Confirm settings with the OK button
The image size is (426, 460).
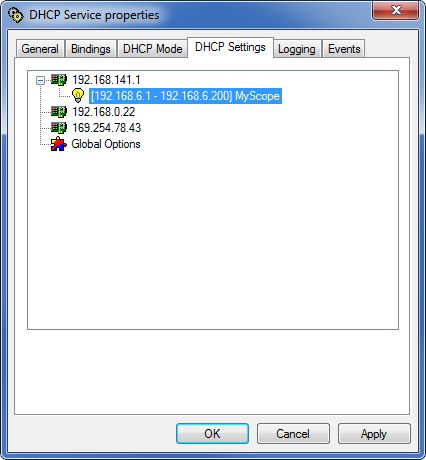[x=212, y=434]
